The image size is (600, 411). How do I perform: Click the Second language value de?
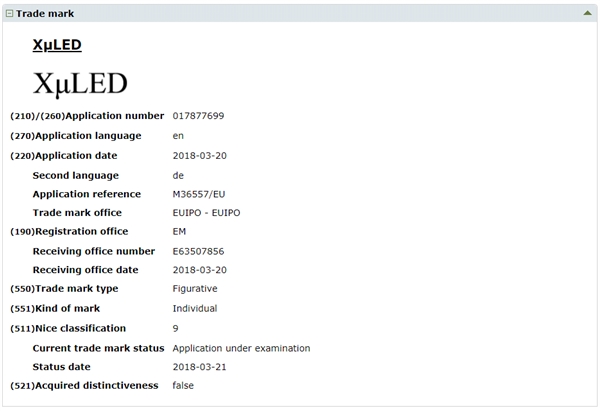(178, 174)
